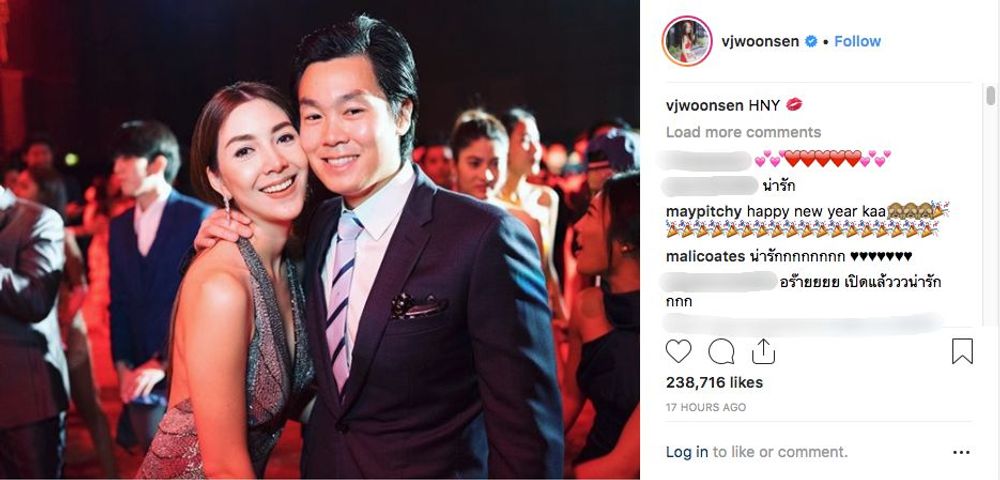
Task: Open maypitchy commenter profile
Action: [x=704, y=211]
